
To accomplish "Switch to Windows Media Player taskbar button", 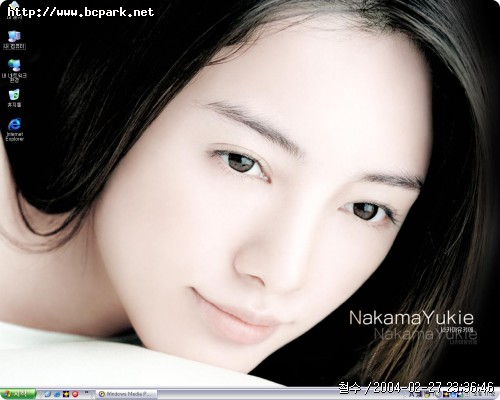I will (127, 394).
